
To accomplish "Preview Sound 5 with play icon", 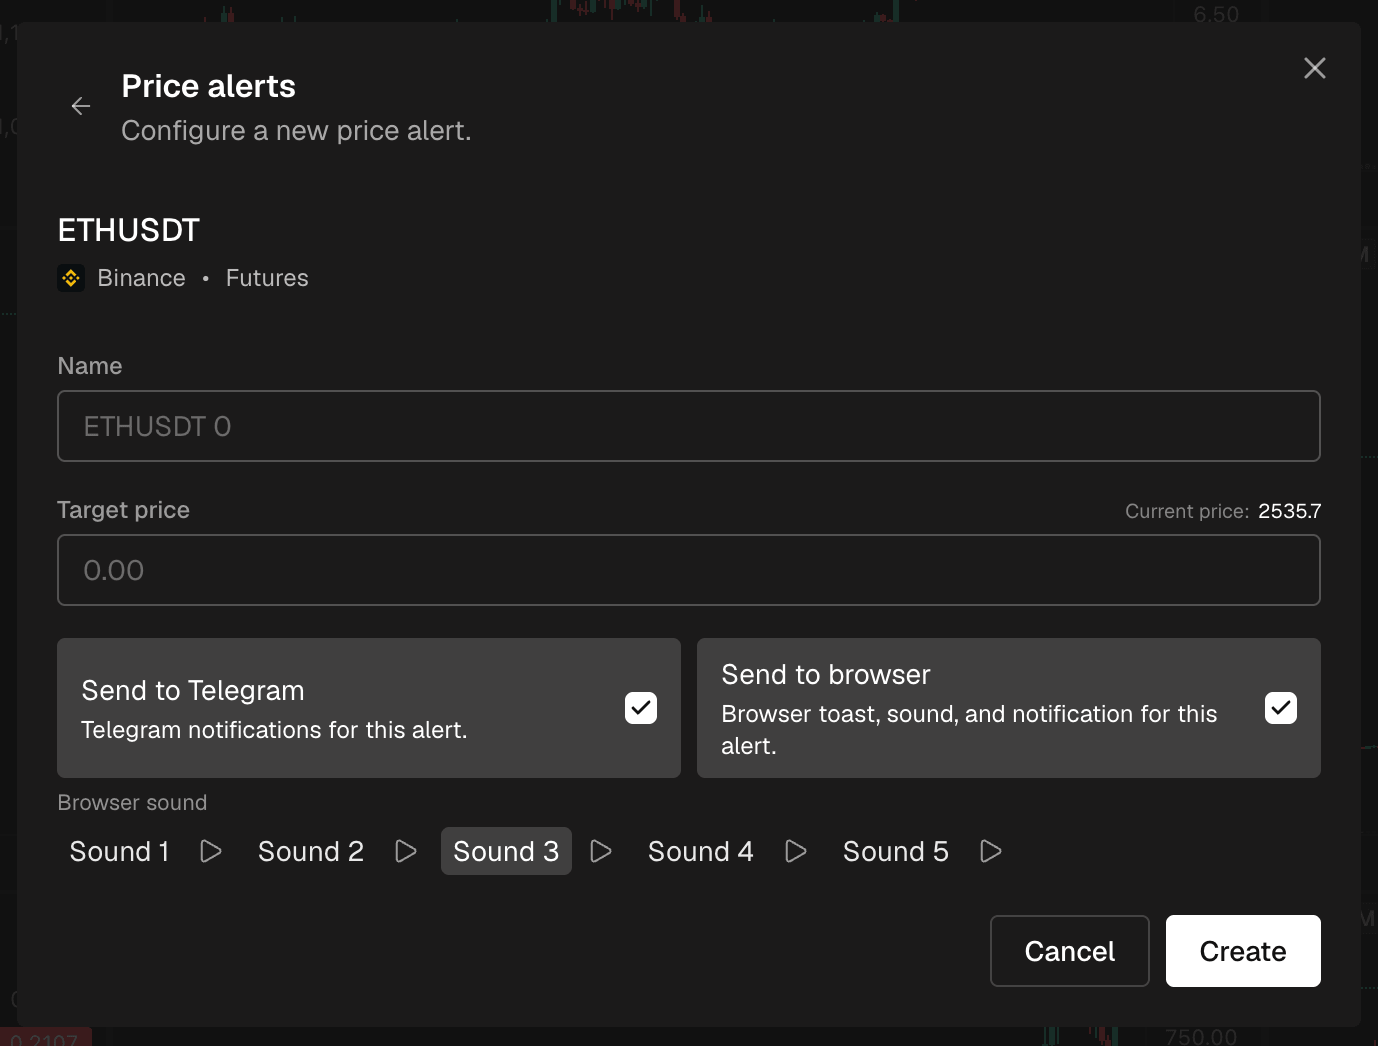I will pos(991,851).
